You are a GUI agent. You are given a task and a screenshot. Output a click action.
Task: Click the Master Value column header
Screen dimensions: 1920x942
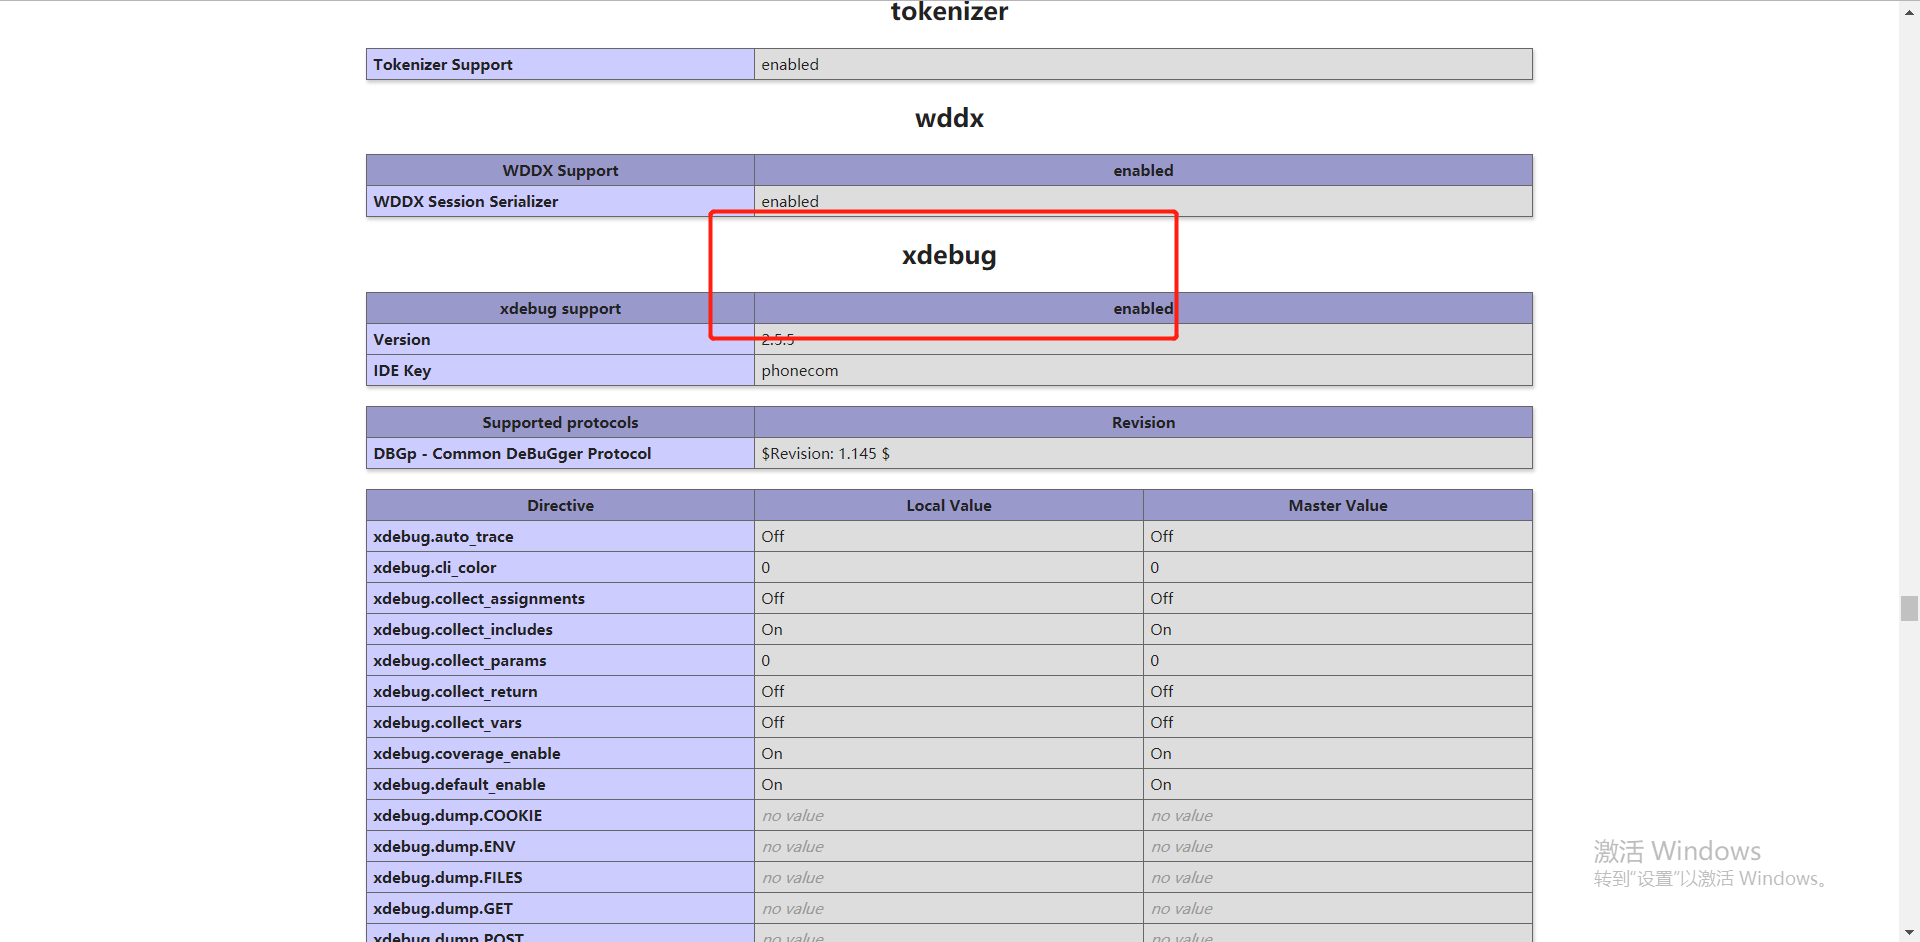pos(1338,505)
